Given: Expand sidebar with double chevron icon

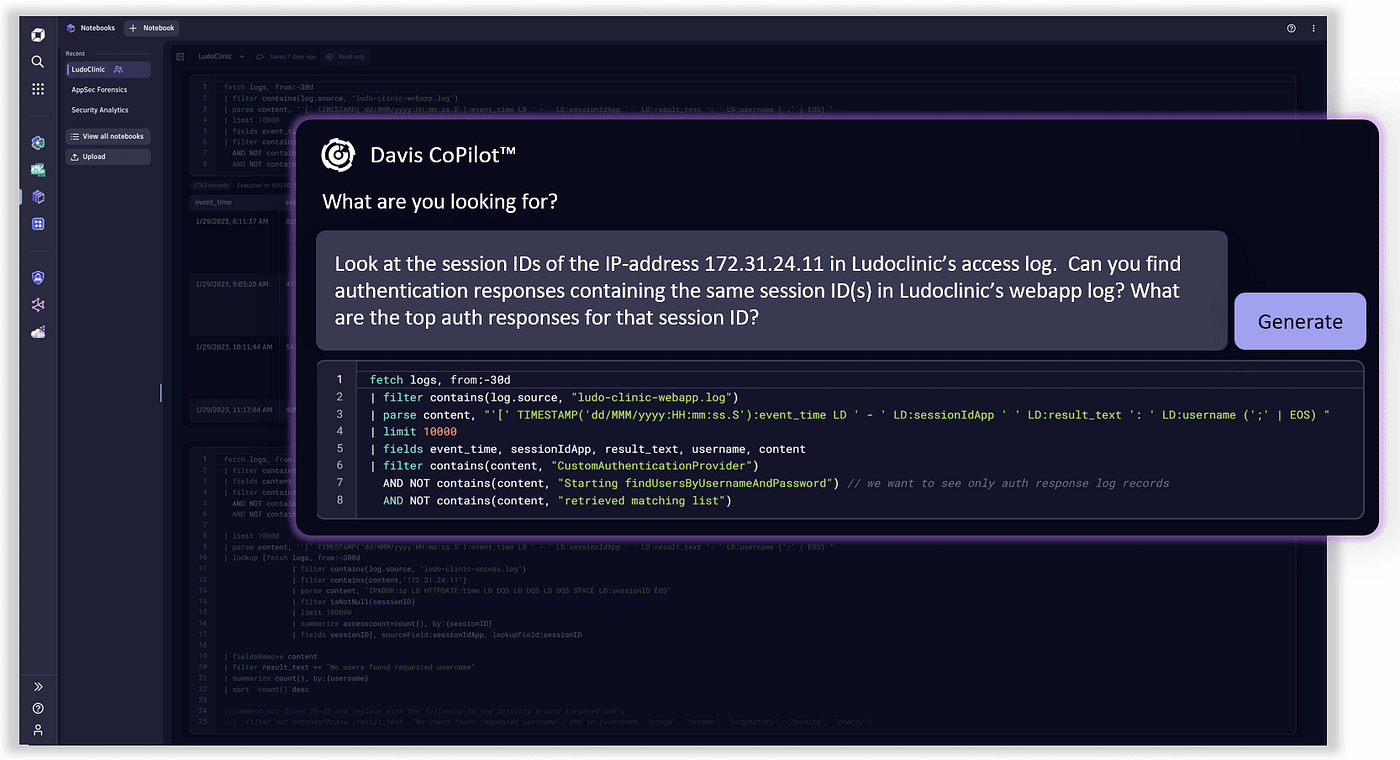Looking at the screenshot, I should (x=38, y=687).
